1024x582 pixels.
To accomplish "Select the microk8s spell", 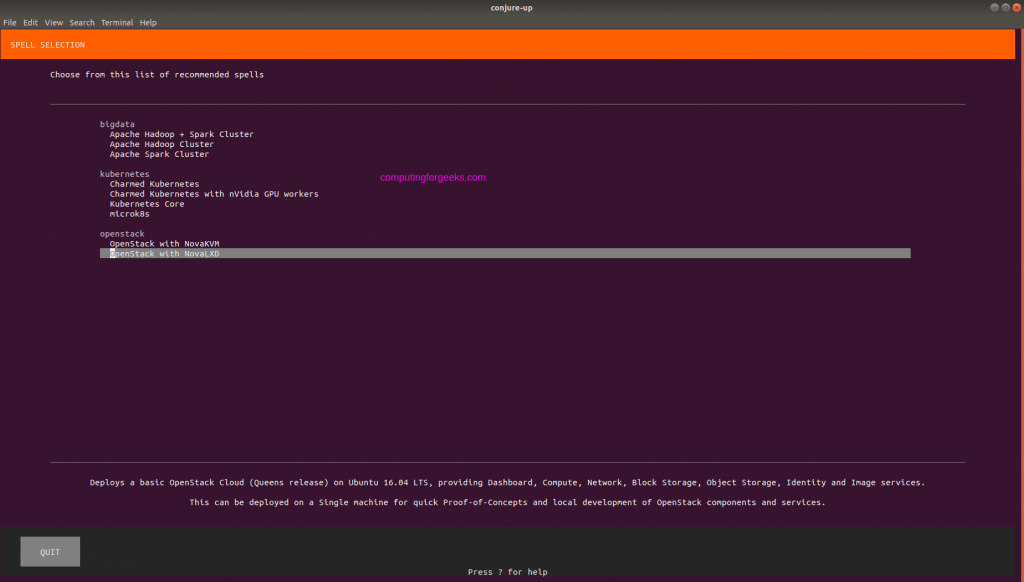I will [132, 213].
